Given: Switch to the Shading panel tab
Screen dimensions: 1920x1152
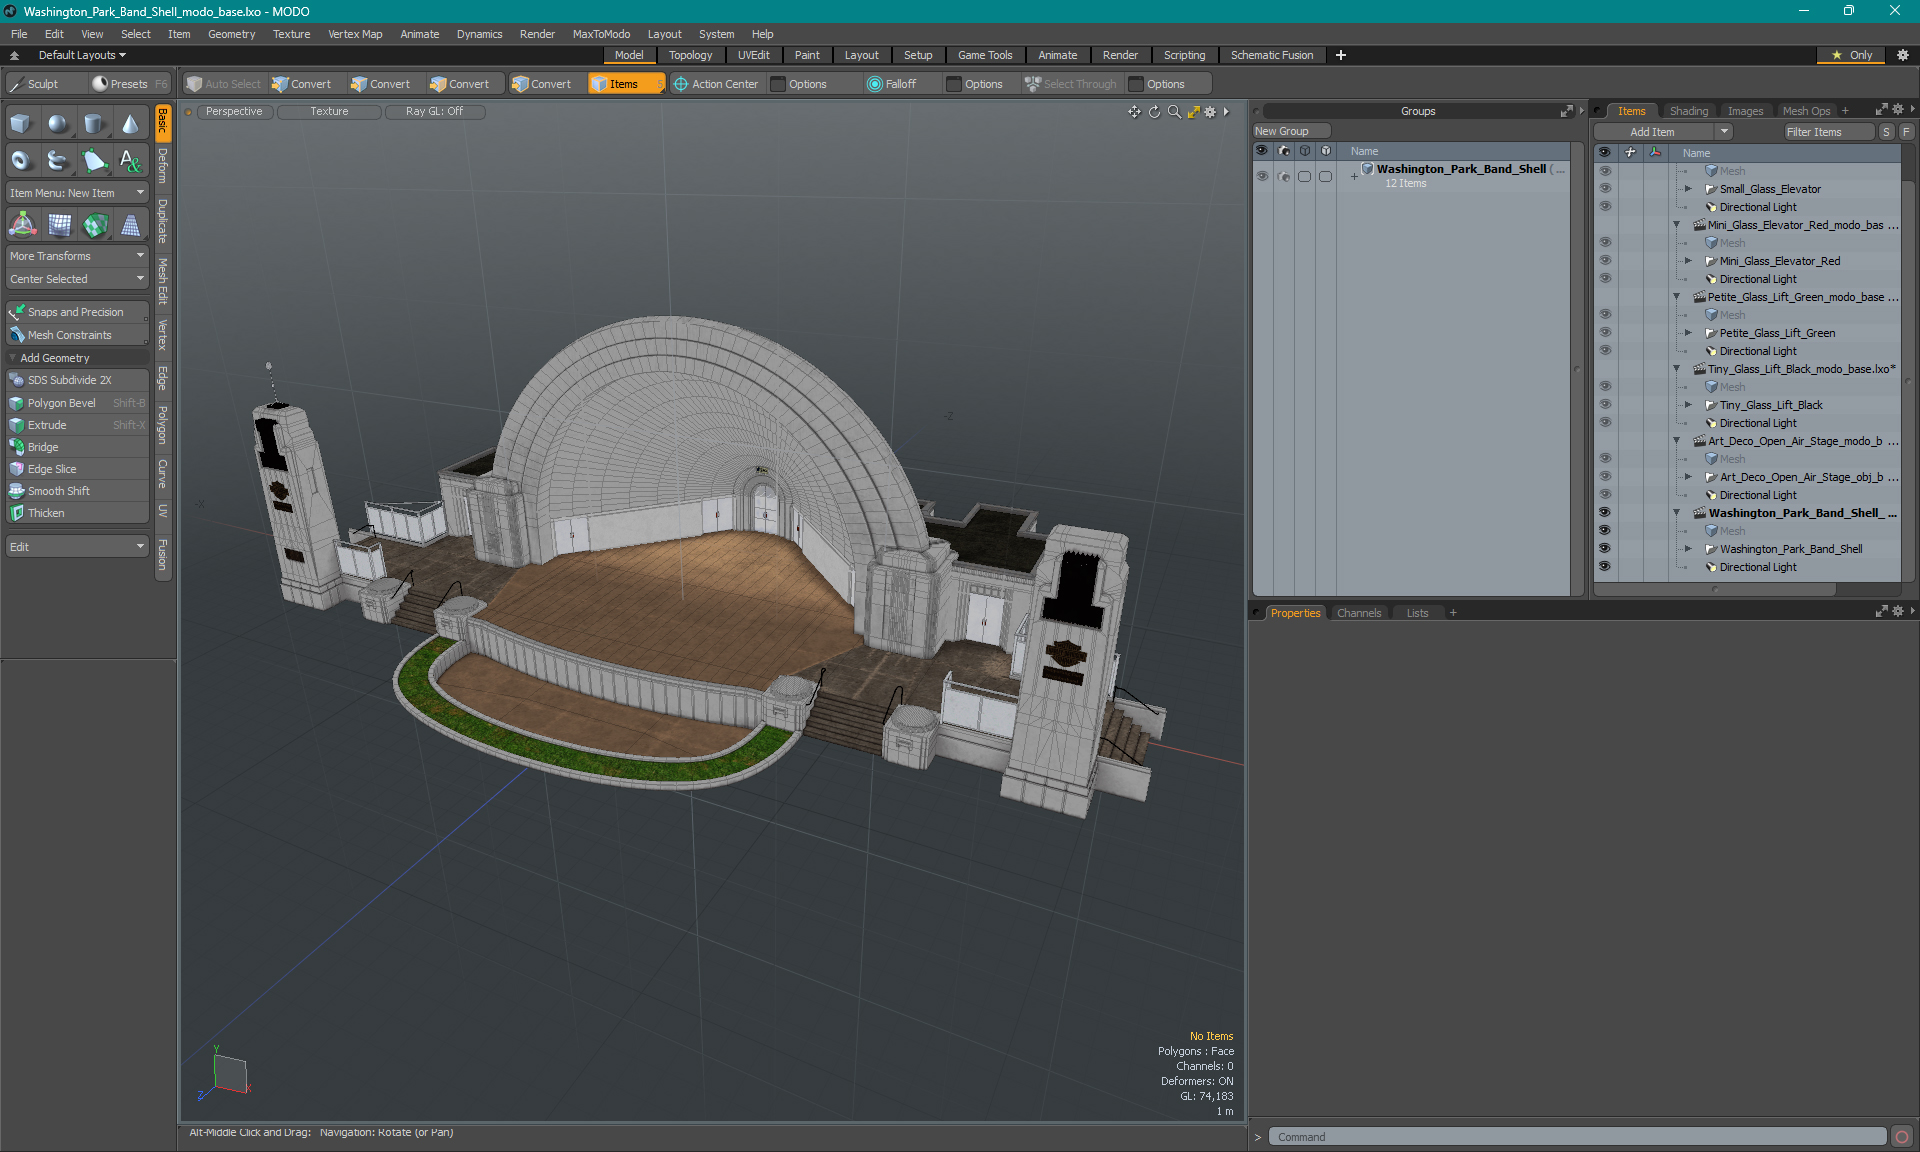Looking at the screenshot, I should [x=1689, y=111].
